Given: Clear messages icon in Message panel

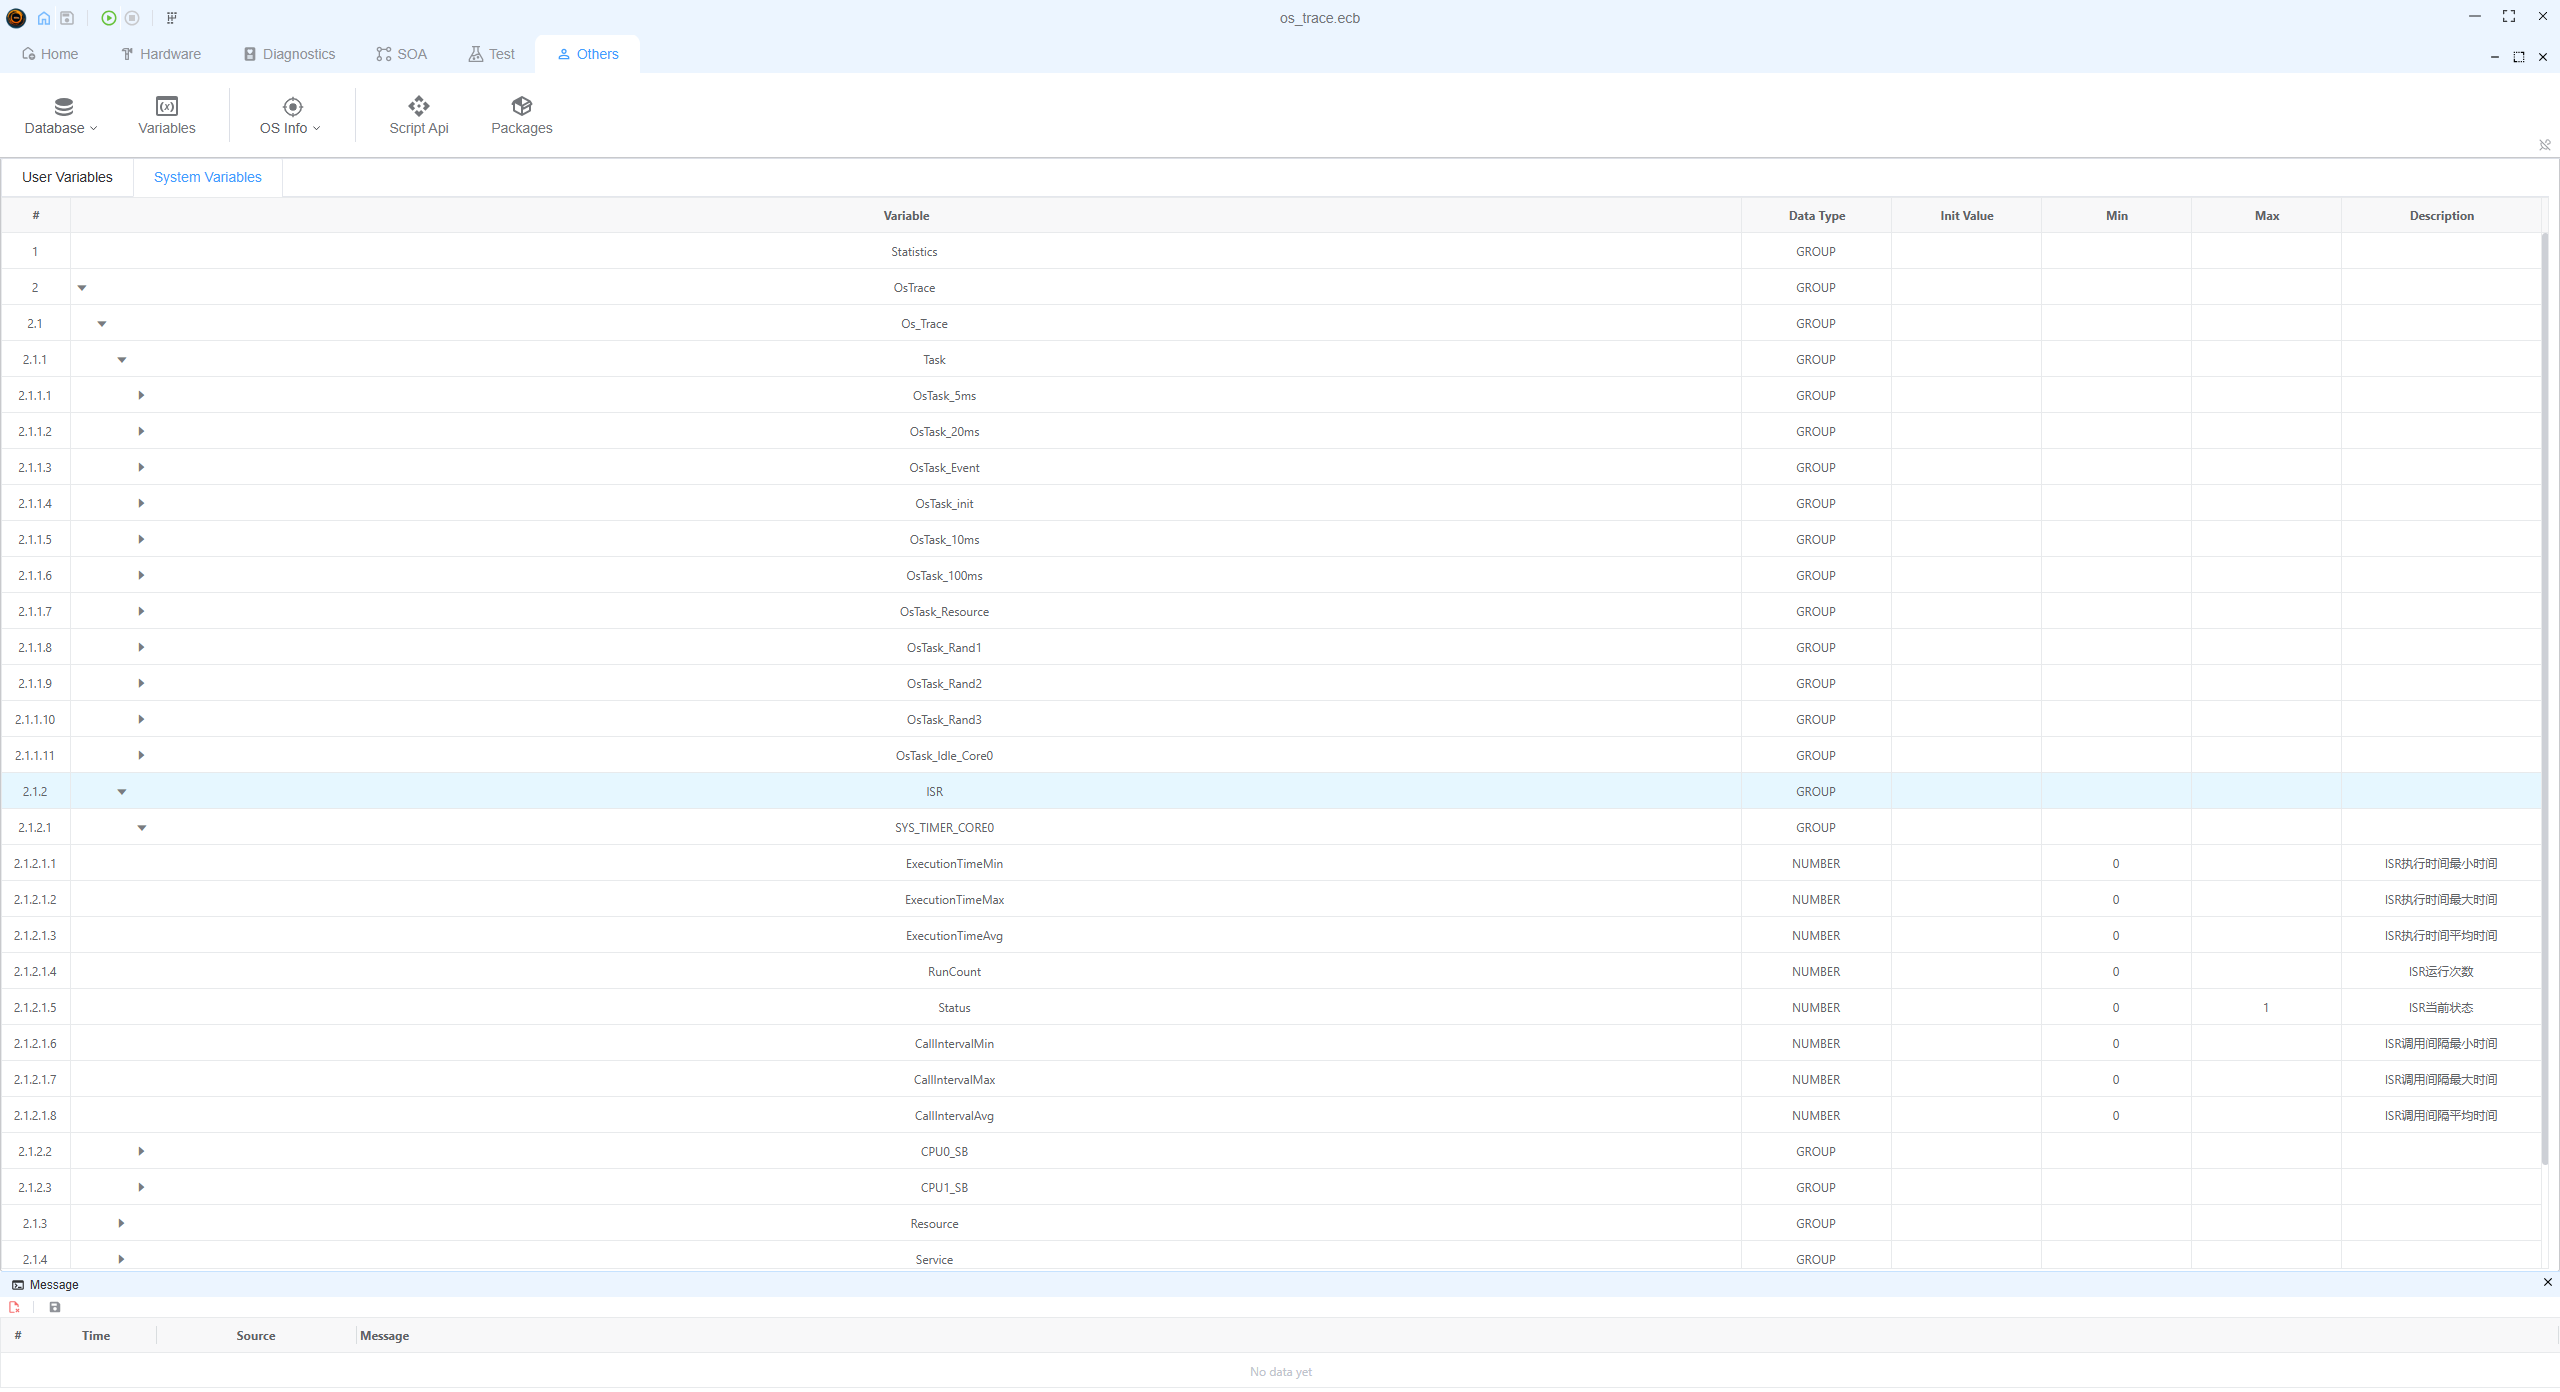Looking at the screenshot, I should [14, 1307].
